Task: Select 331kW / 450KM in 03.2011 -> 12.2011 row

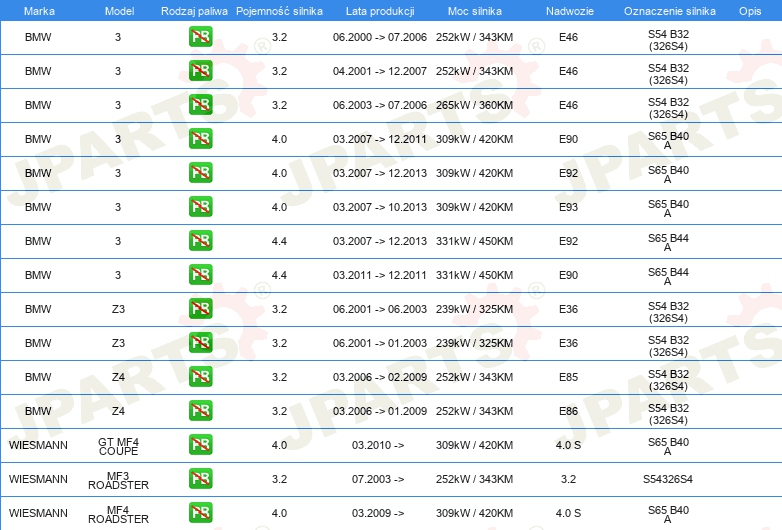Action: [474, 275]
